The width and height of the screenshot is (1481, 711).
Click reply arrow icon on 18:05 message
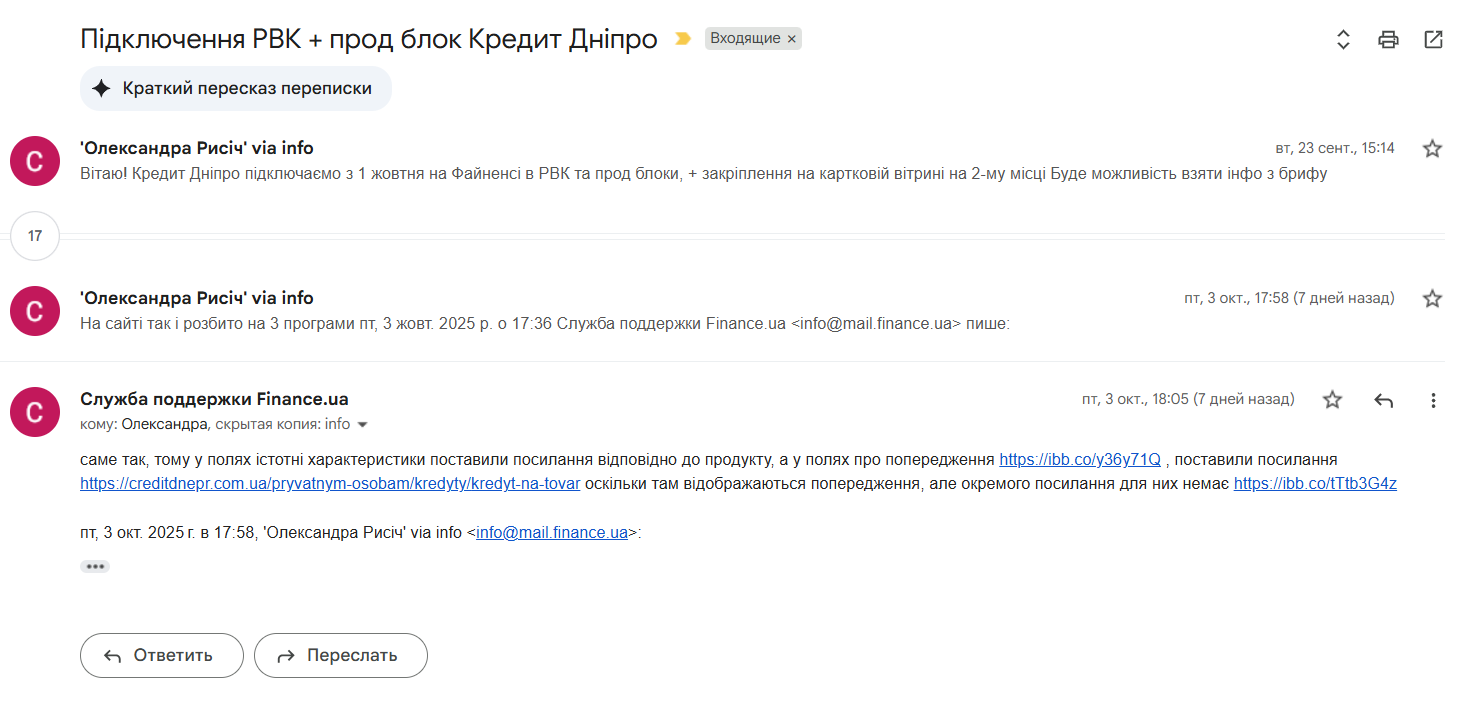click(x=1383, y=400)
